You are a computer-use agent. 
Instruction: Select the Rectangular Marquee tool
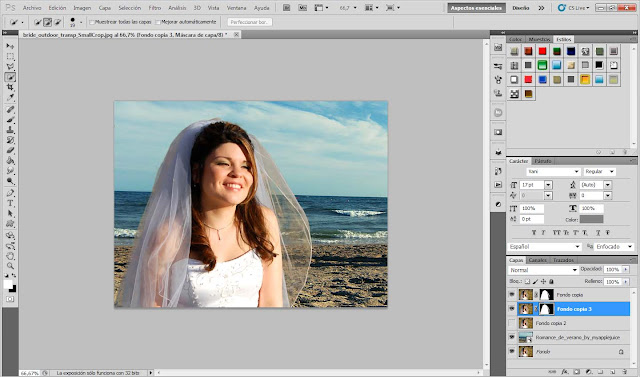10,56
